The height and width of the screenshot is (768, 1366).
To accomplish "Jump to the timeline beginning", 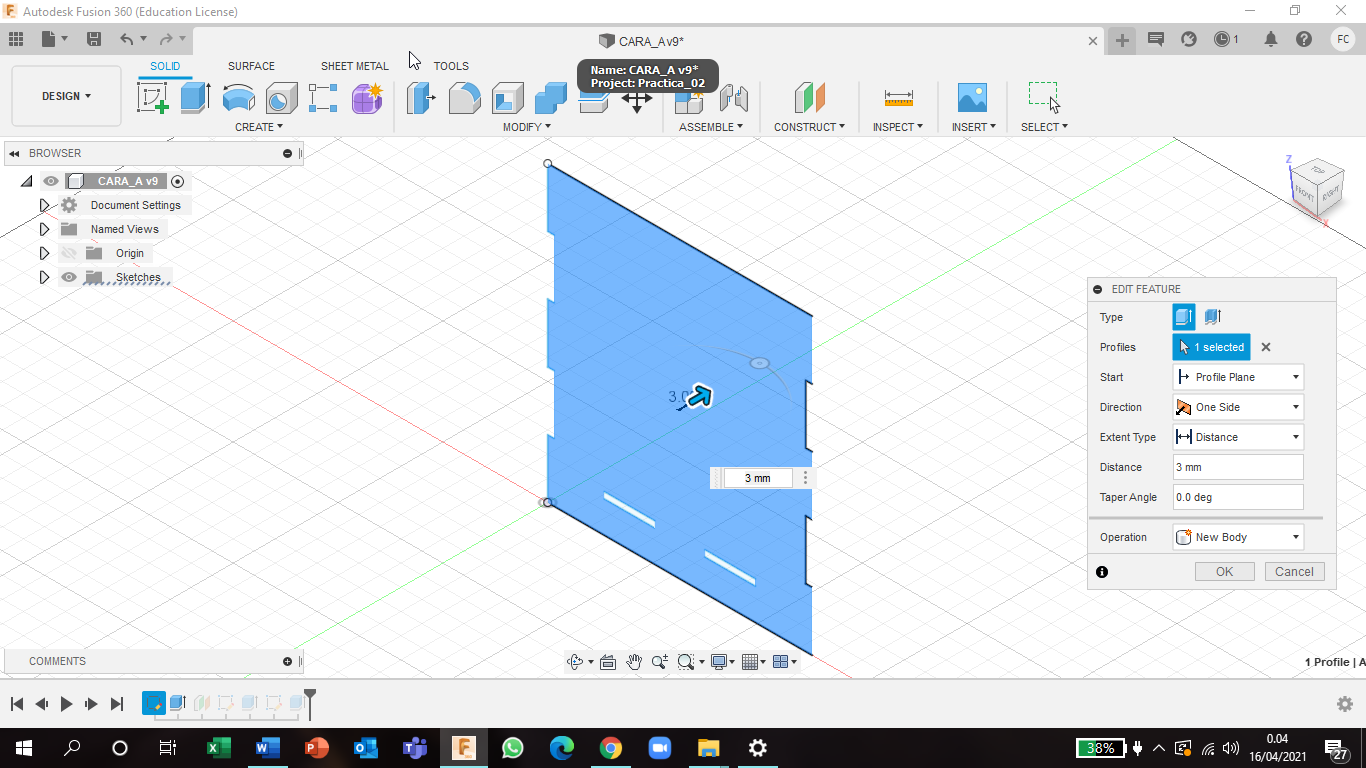I will coord(16,704).
